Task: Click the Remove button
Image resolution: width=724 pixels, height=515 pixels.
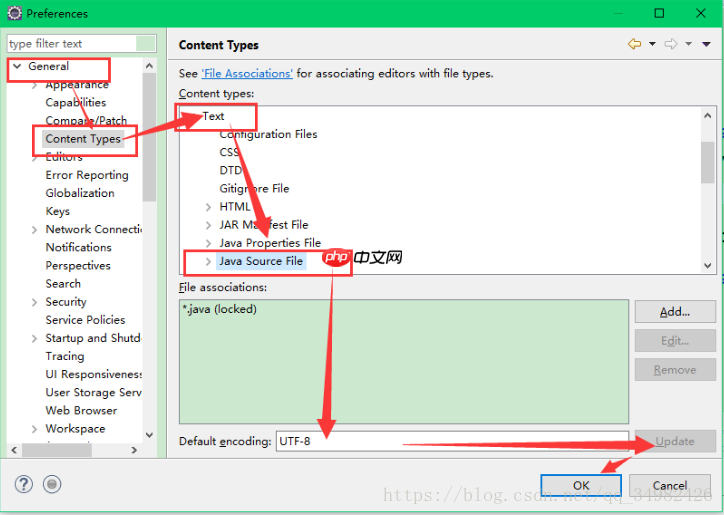Action: 675,370
